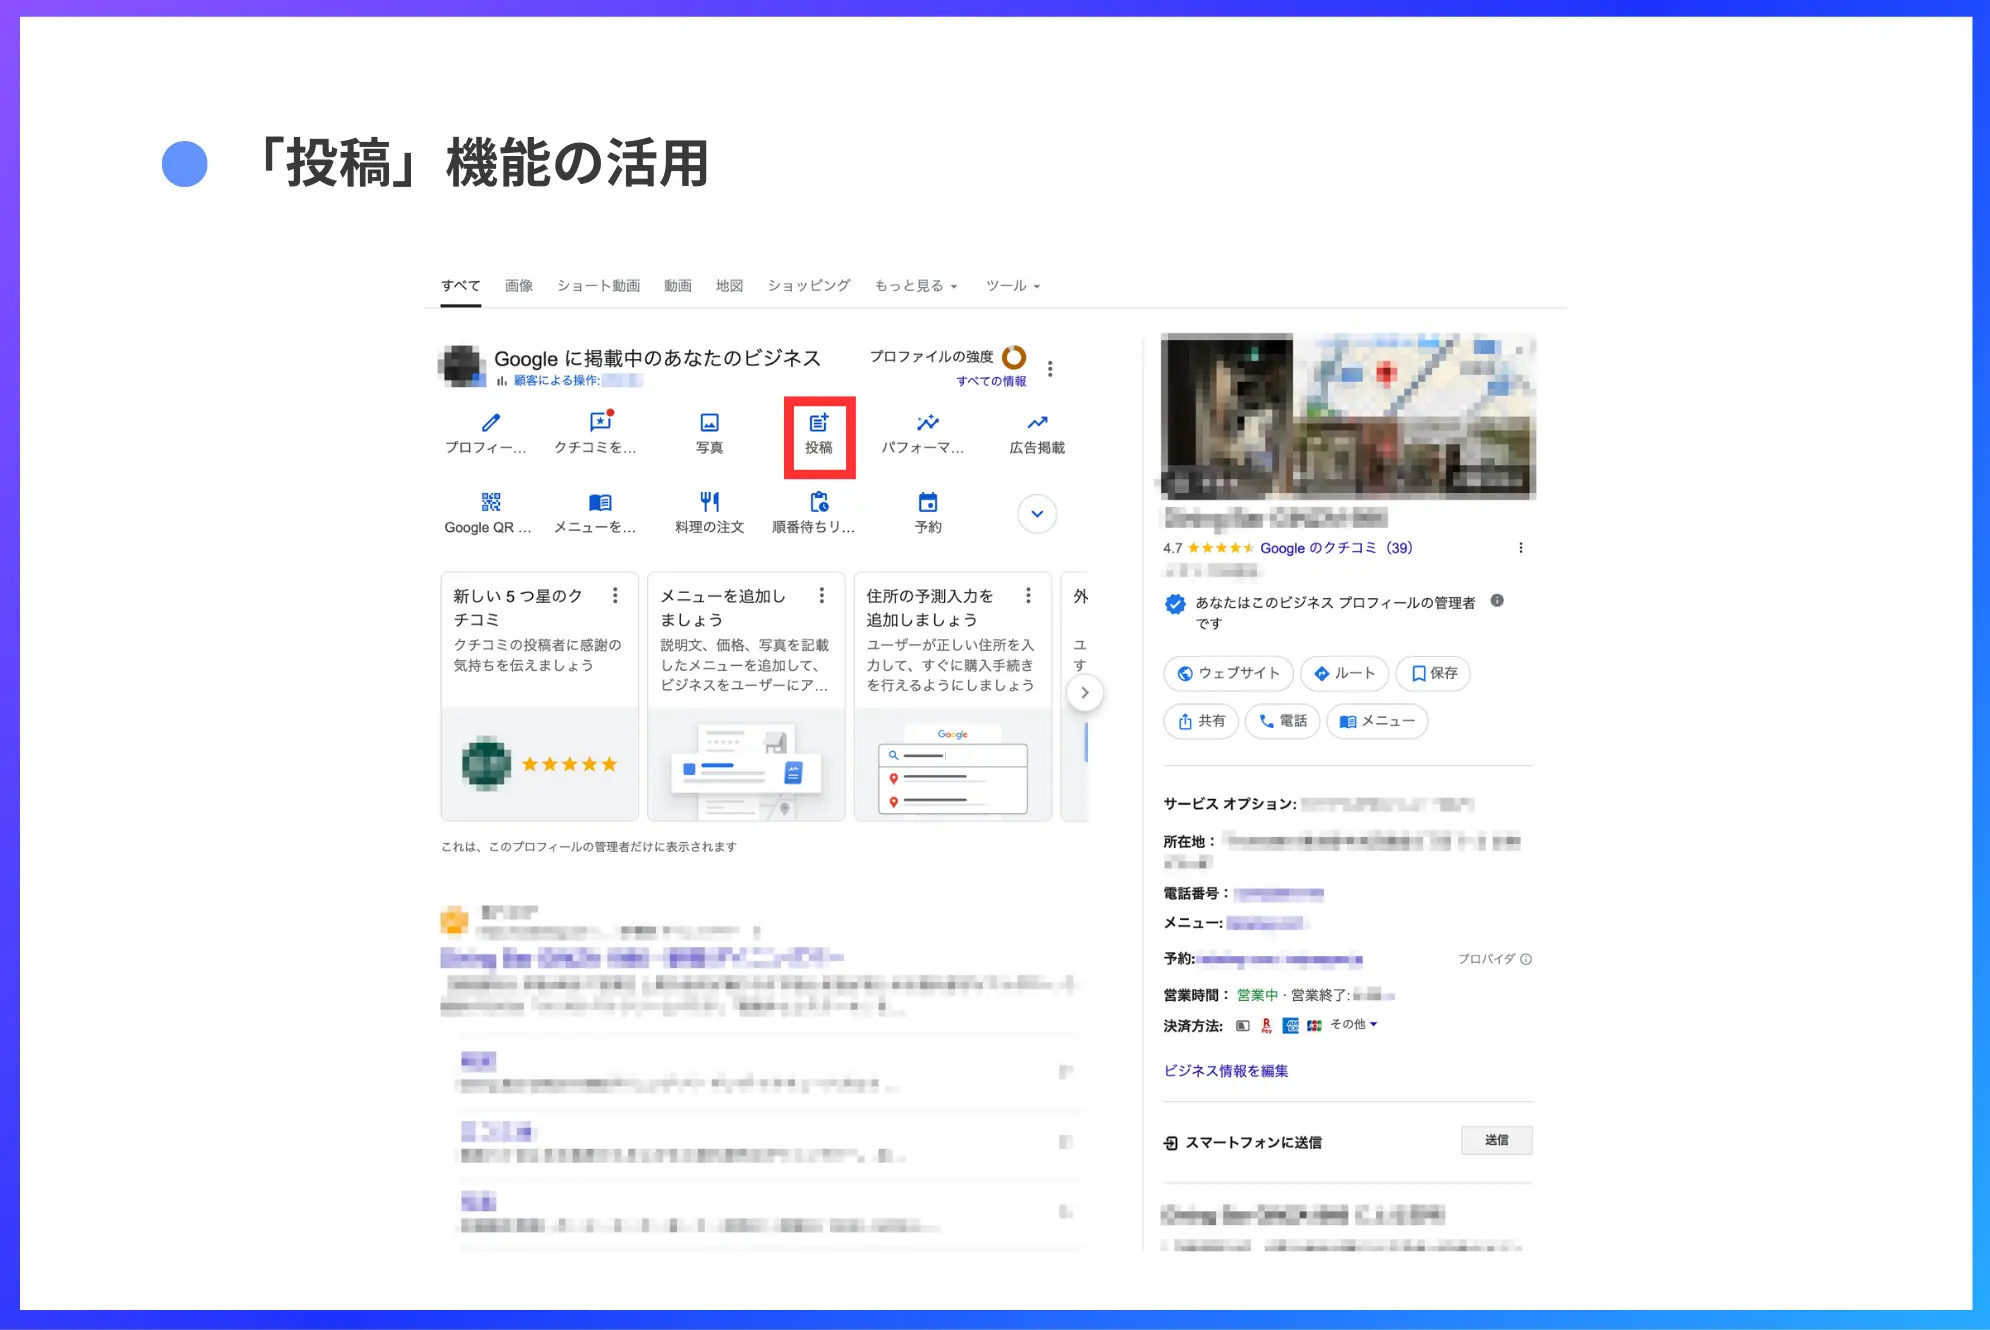Open the three-dot menu beside プロファイルの強度

[1051, 368]
